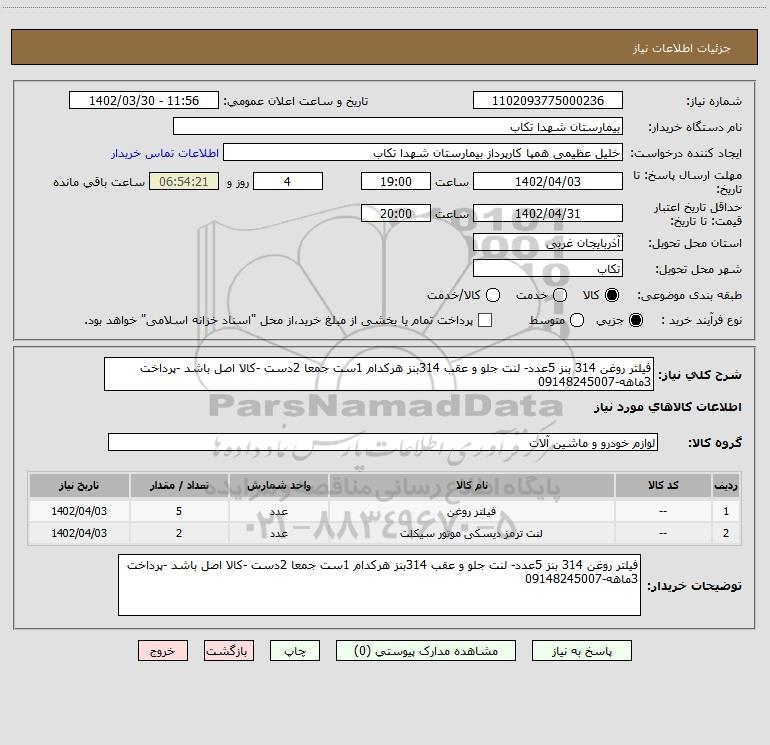Screen dimensions: 770x745
Task: Click the price validity date 1402/04/31 field
Action: coord(548,213)
